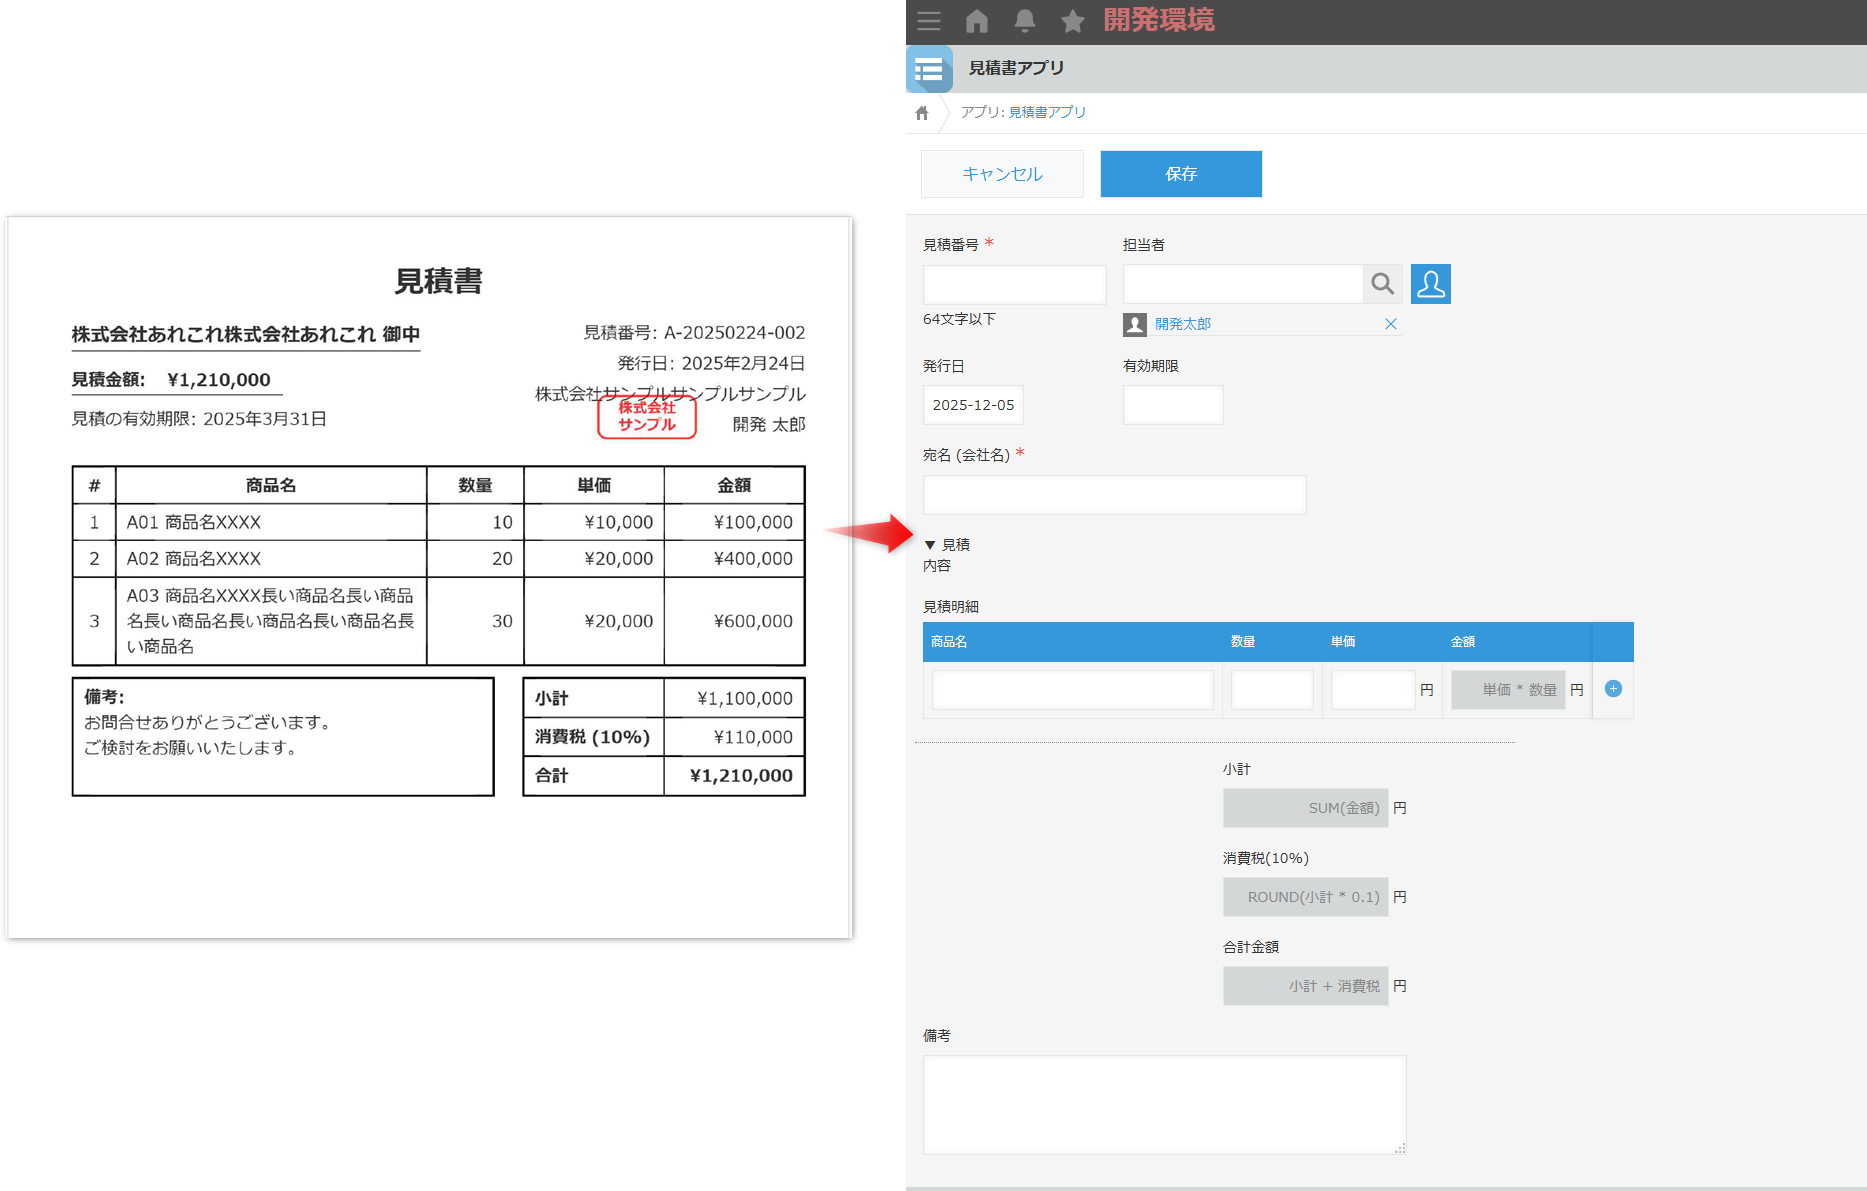Add a row to the 見積明細 table

pos(1612,689)
